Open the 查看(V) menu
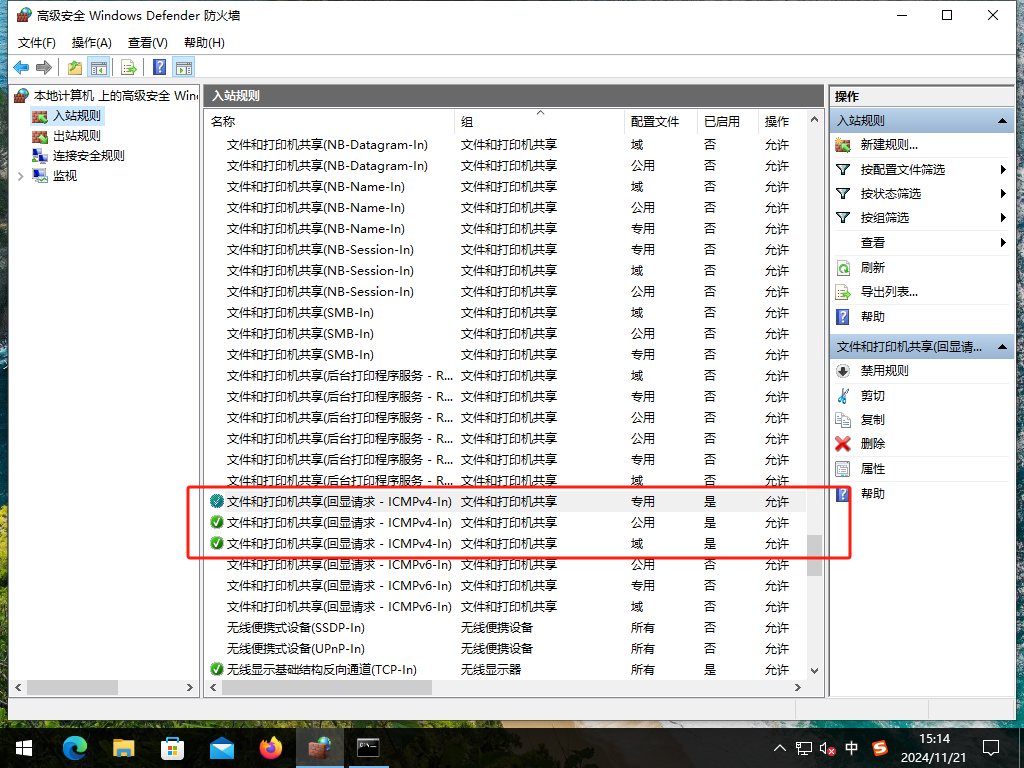This screenshot has width=1024, height=768. tap(147, 42)
